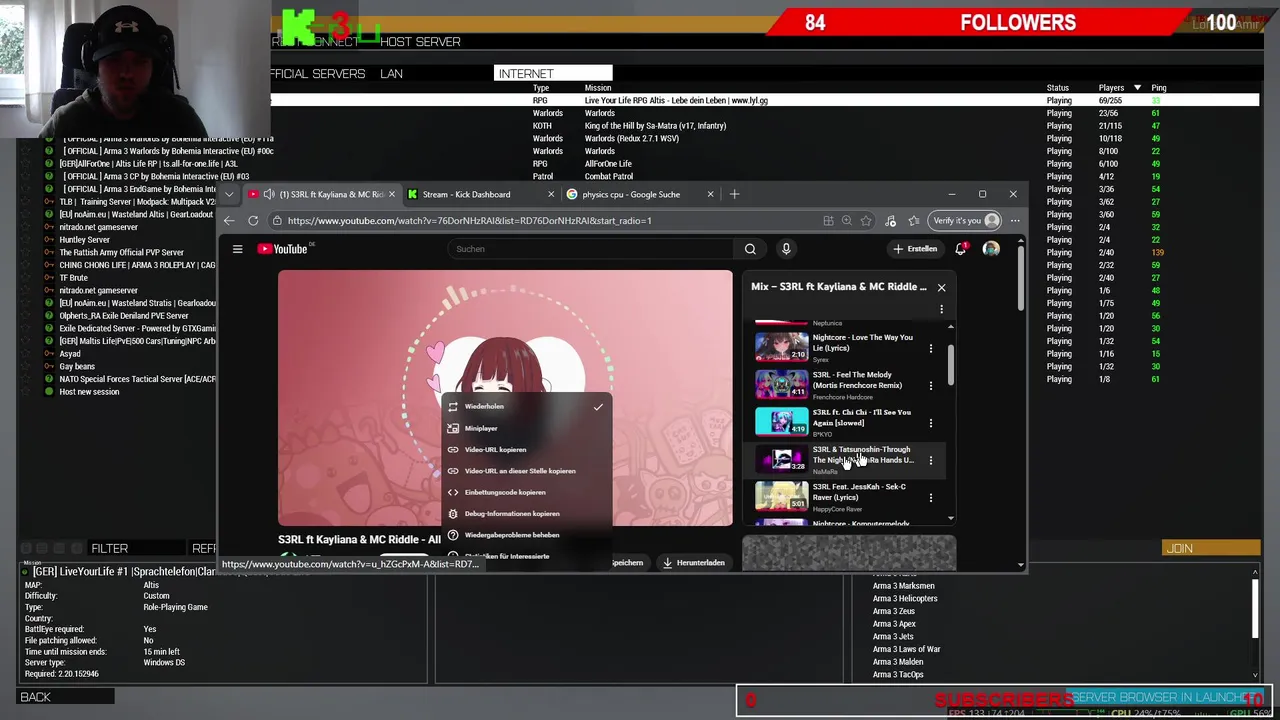Open the YouTube account avatar menu
The height and width of the screenshot is (720, 1280).
point(991,249)
